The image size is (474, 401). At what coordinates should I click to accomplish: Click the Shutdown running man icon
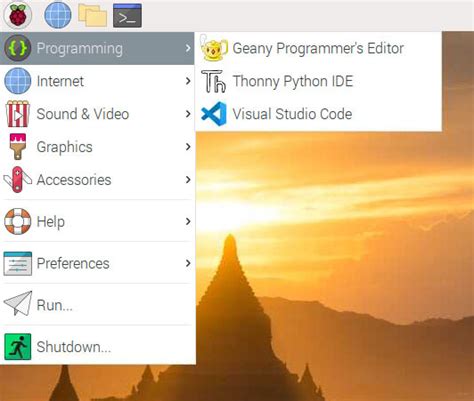coord(18,347)
